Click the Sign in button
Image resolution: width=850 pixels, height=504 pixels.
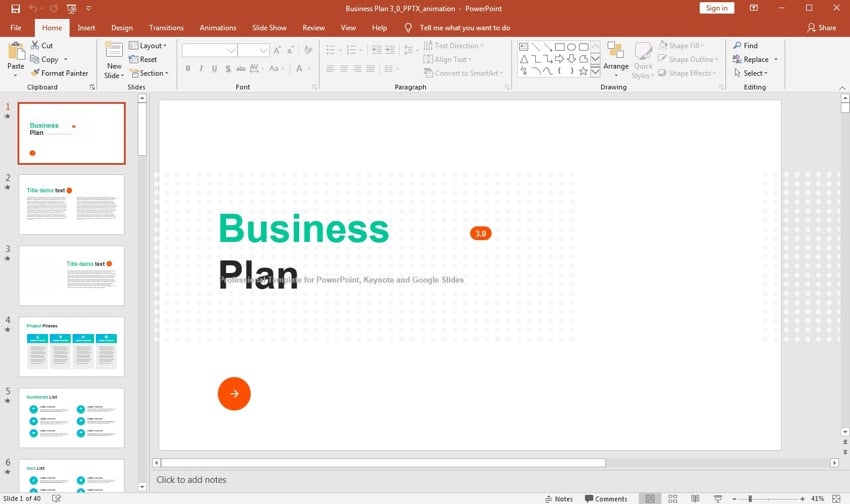tap(716, 8)
